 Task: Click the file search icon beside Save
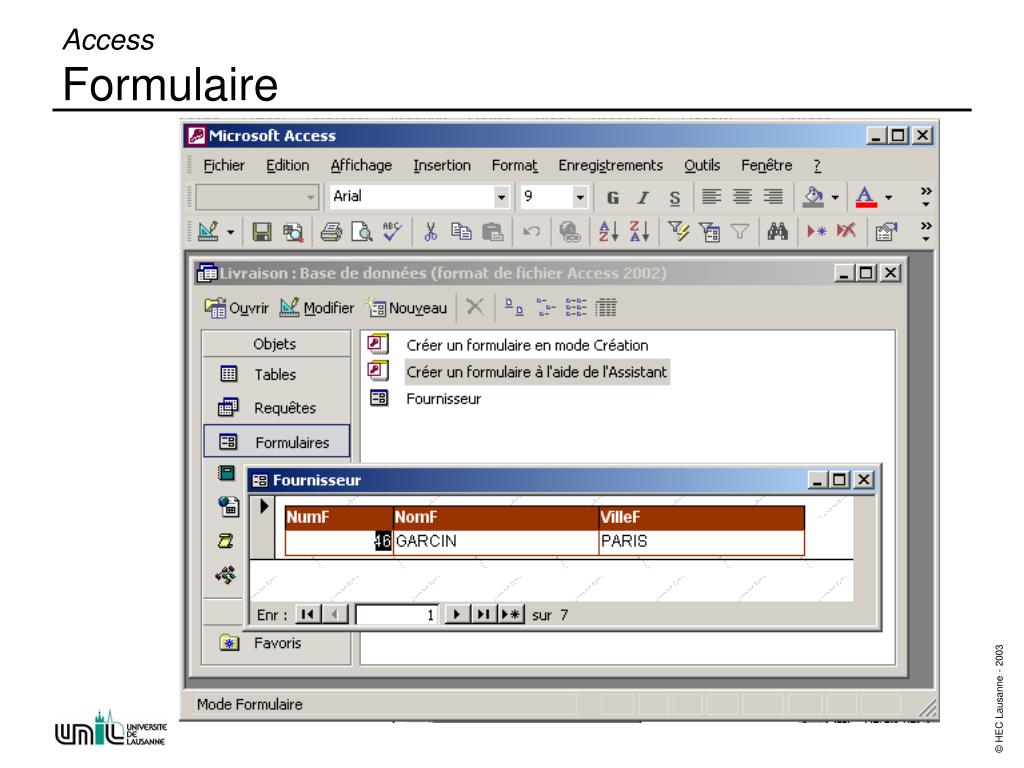click(x=293, y=232)
